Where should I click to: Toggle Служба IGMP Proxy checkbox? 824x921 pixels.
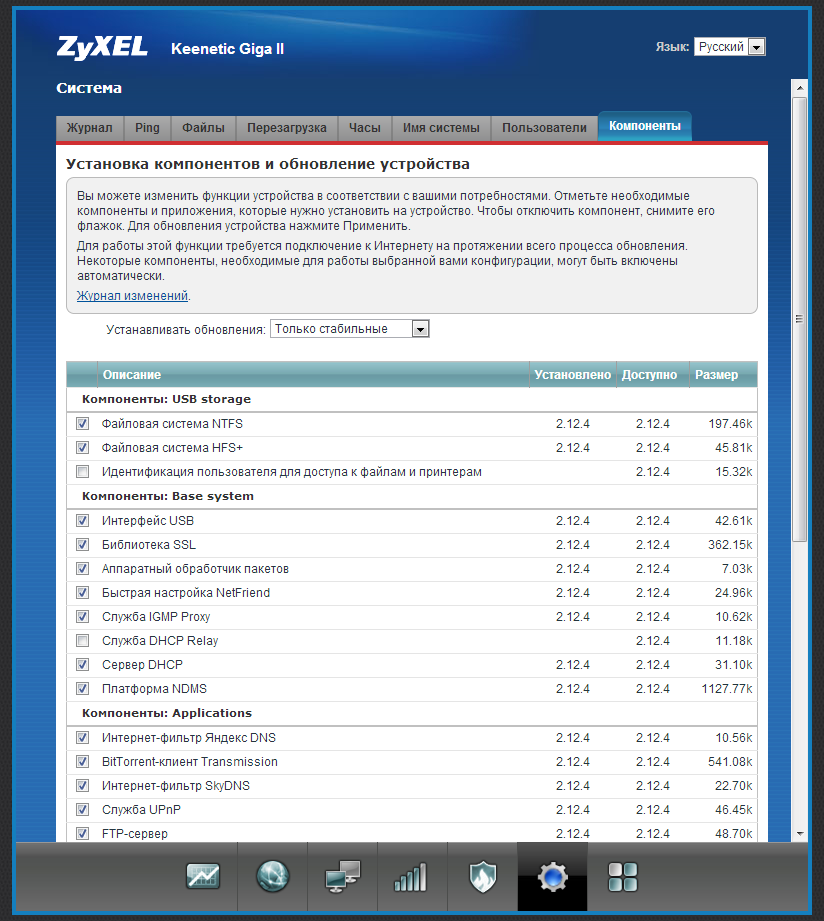[82, 616]
